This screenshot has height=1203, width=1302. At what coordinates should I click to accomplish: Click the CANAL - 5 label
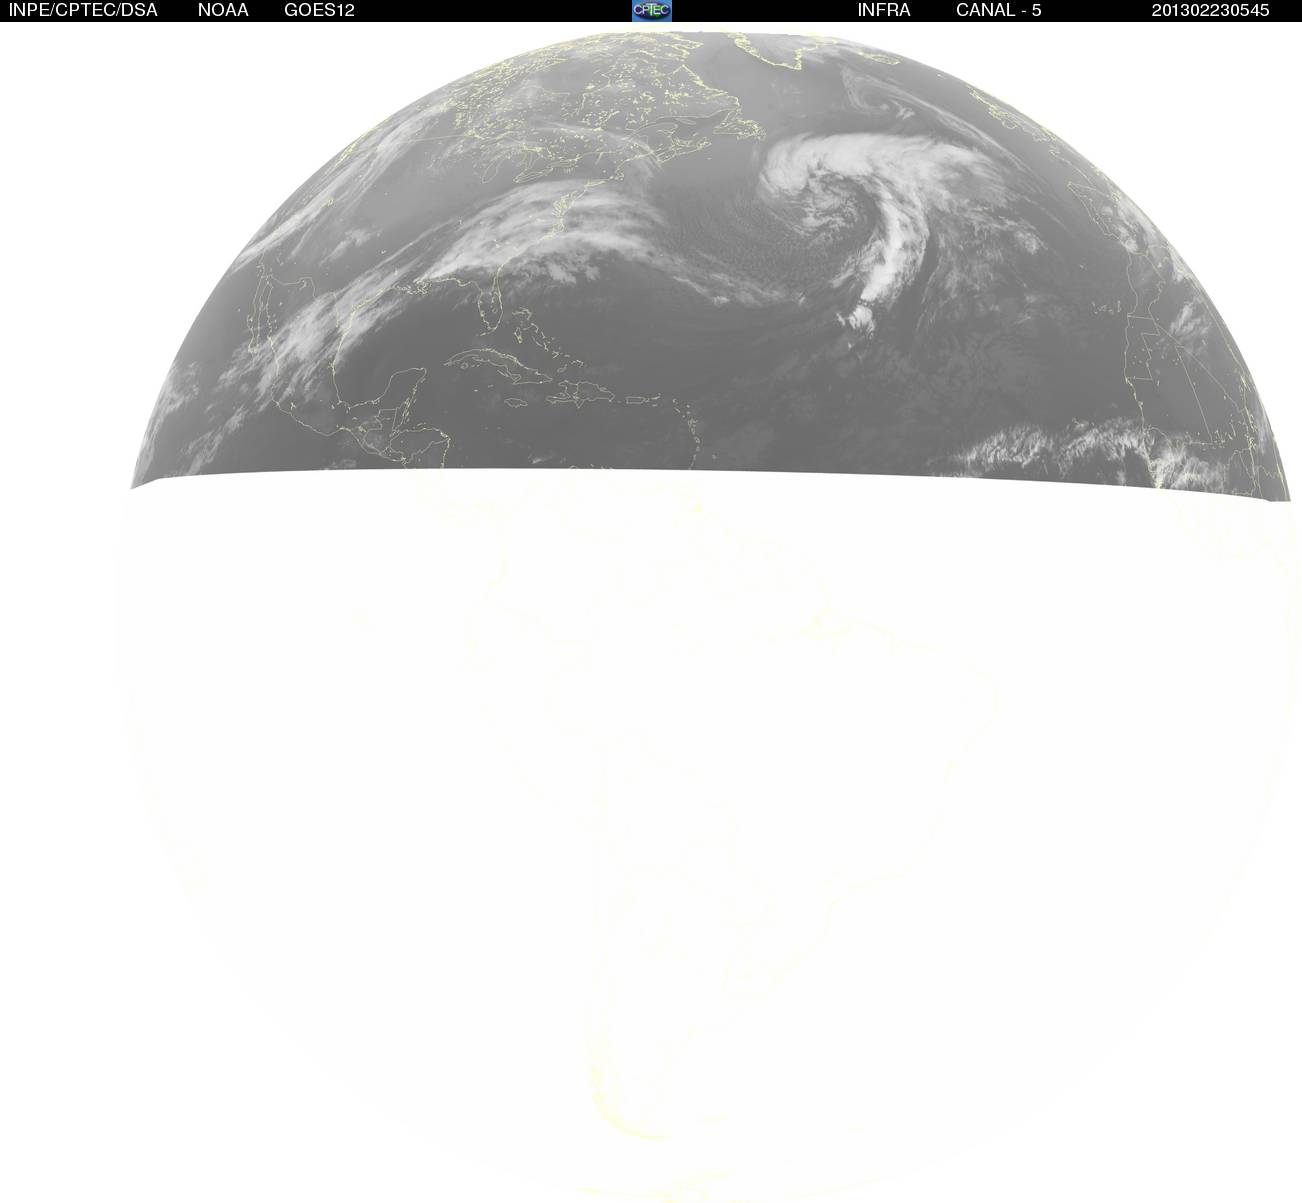tap(998, 10)
